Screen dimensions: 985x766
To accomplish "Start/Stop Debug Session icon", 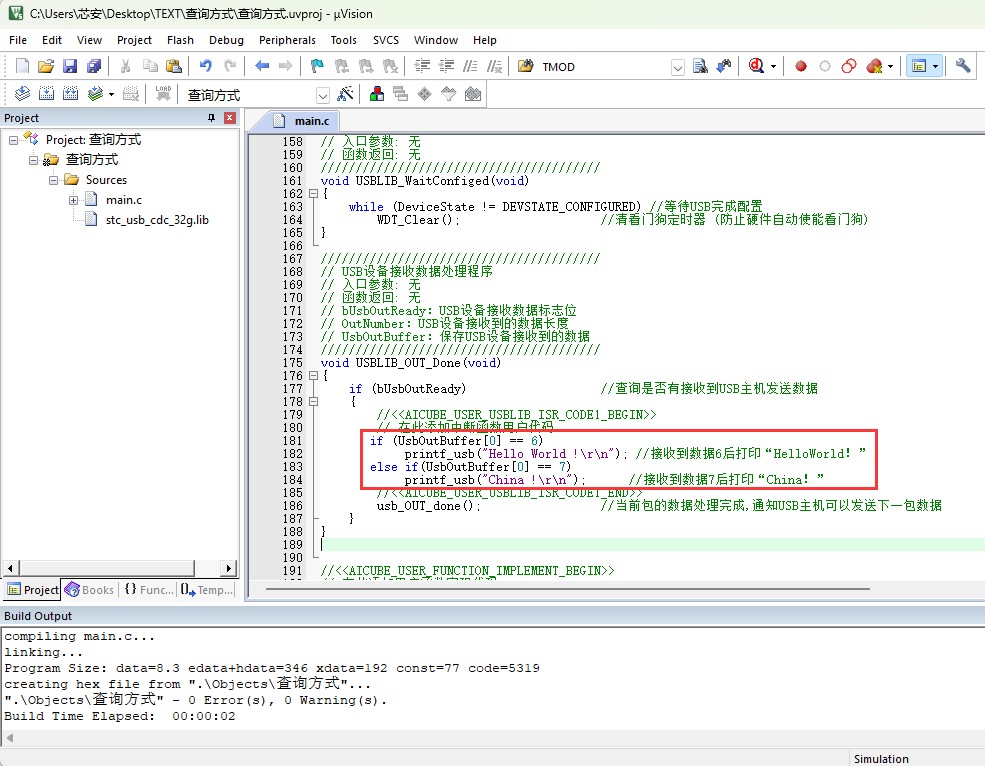I will click(x=756, y=66).
